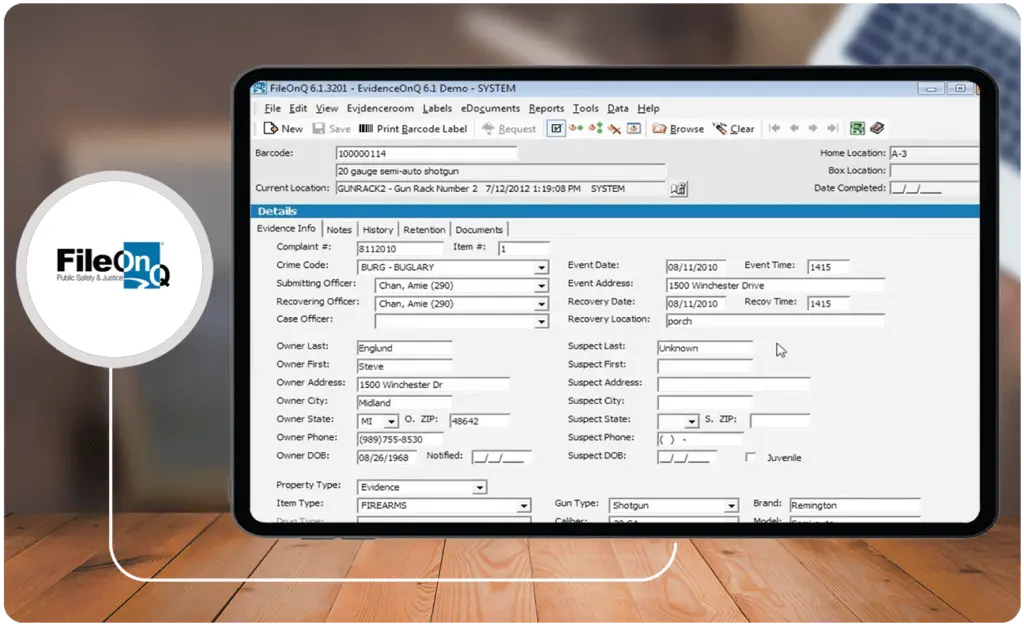This screenshot has height=626, width=1024.
Task: Click the Brand field showing Remington
Action: (x=854, y=505)
